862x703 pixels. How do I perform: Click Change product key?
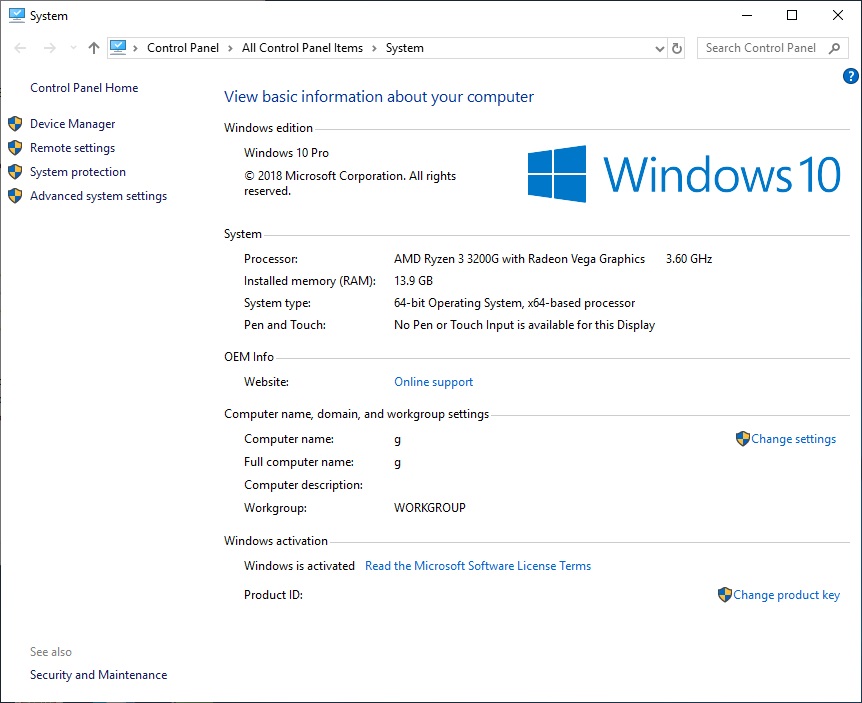[786, 595]
